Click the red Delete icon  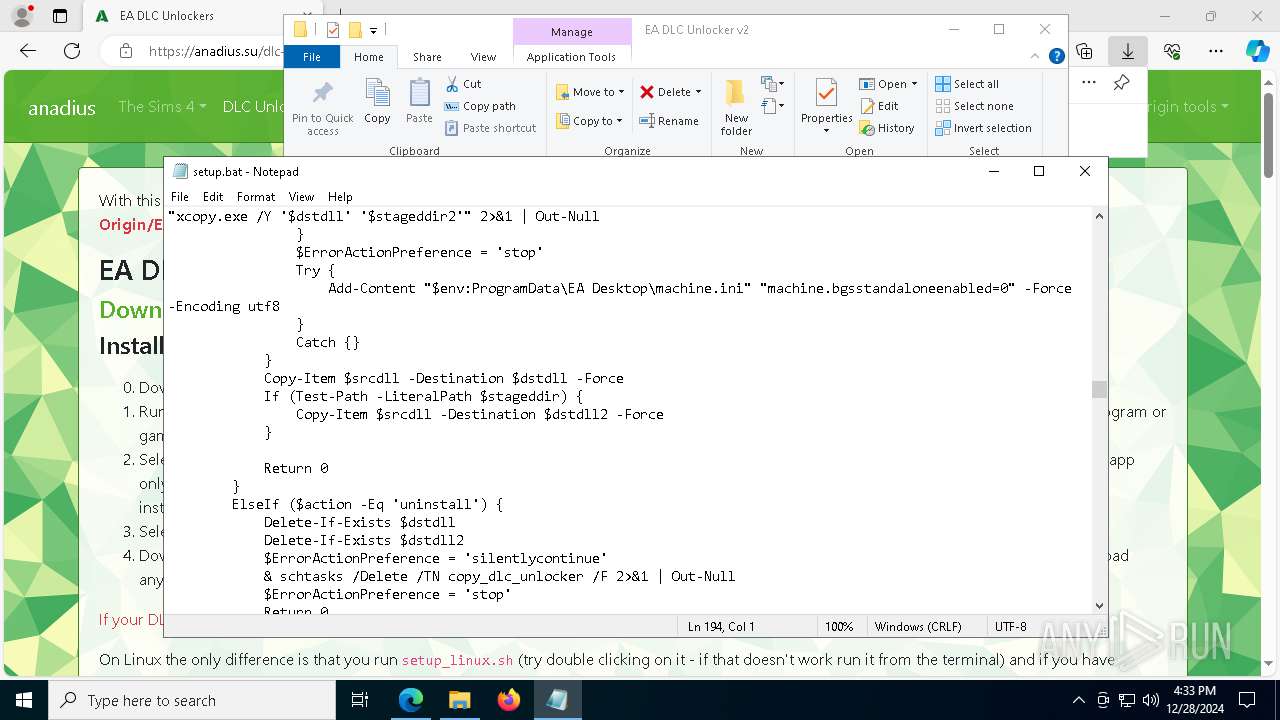point(647,92)
